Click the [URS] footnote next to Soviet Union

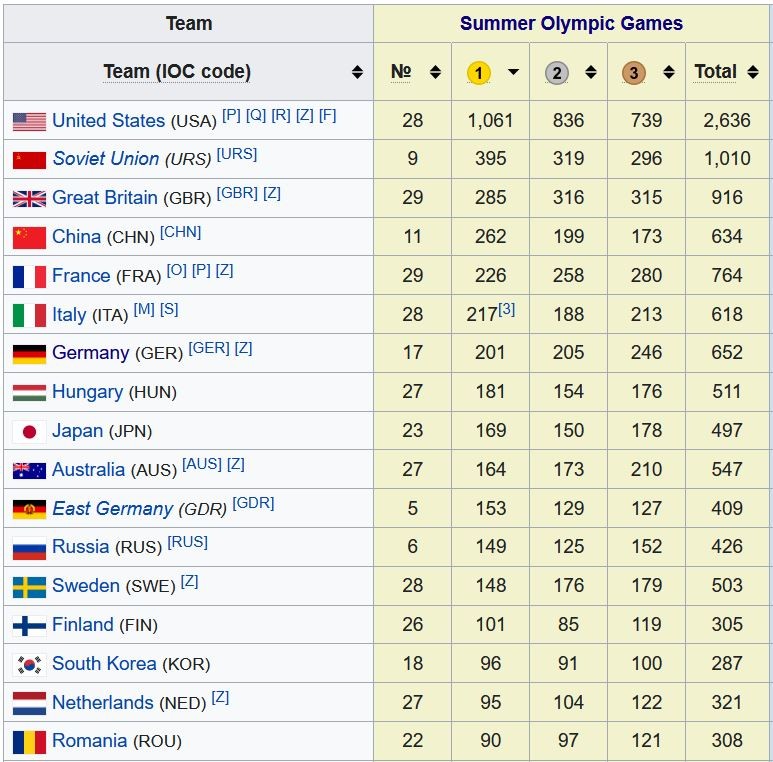coord(237,154)
